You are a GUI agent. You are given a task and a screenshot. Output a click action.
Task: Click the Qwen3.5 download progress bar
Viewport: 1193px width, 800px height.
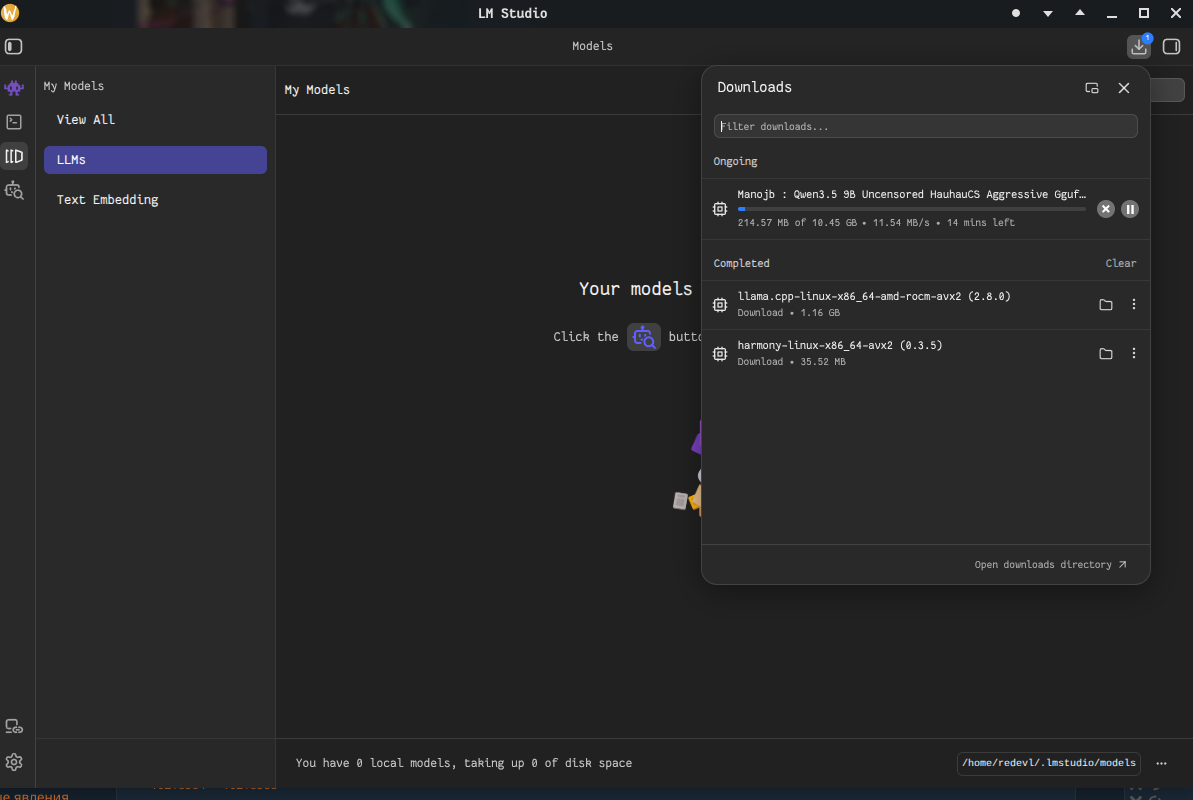[911, 209]
